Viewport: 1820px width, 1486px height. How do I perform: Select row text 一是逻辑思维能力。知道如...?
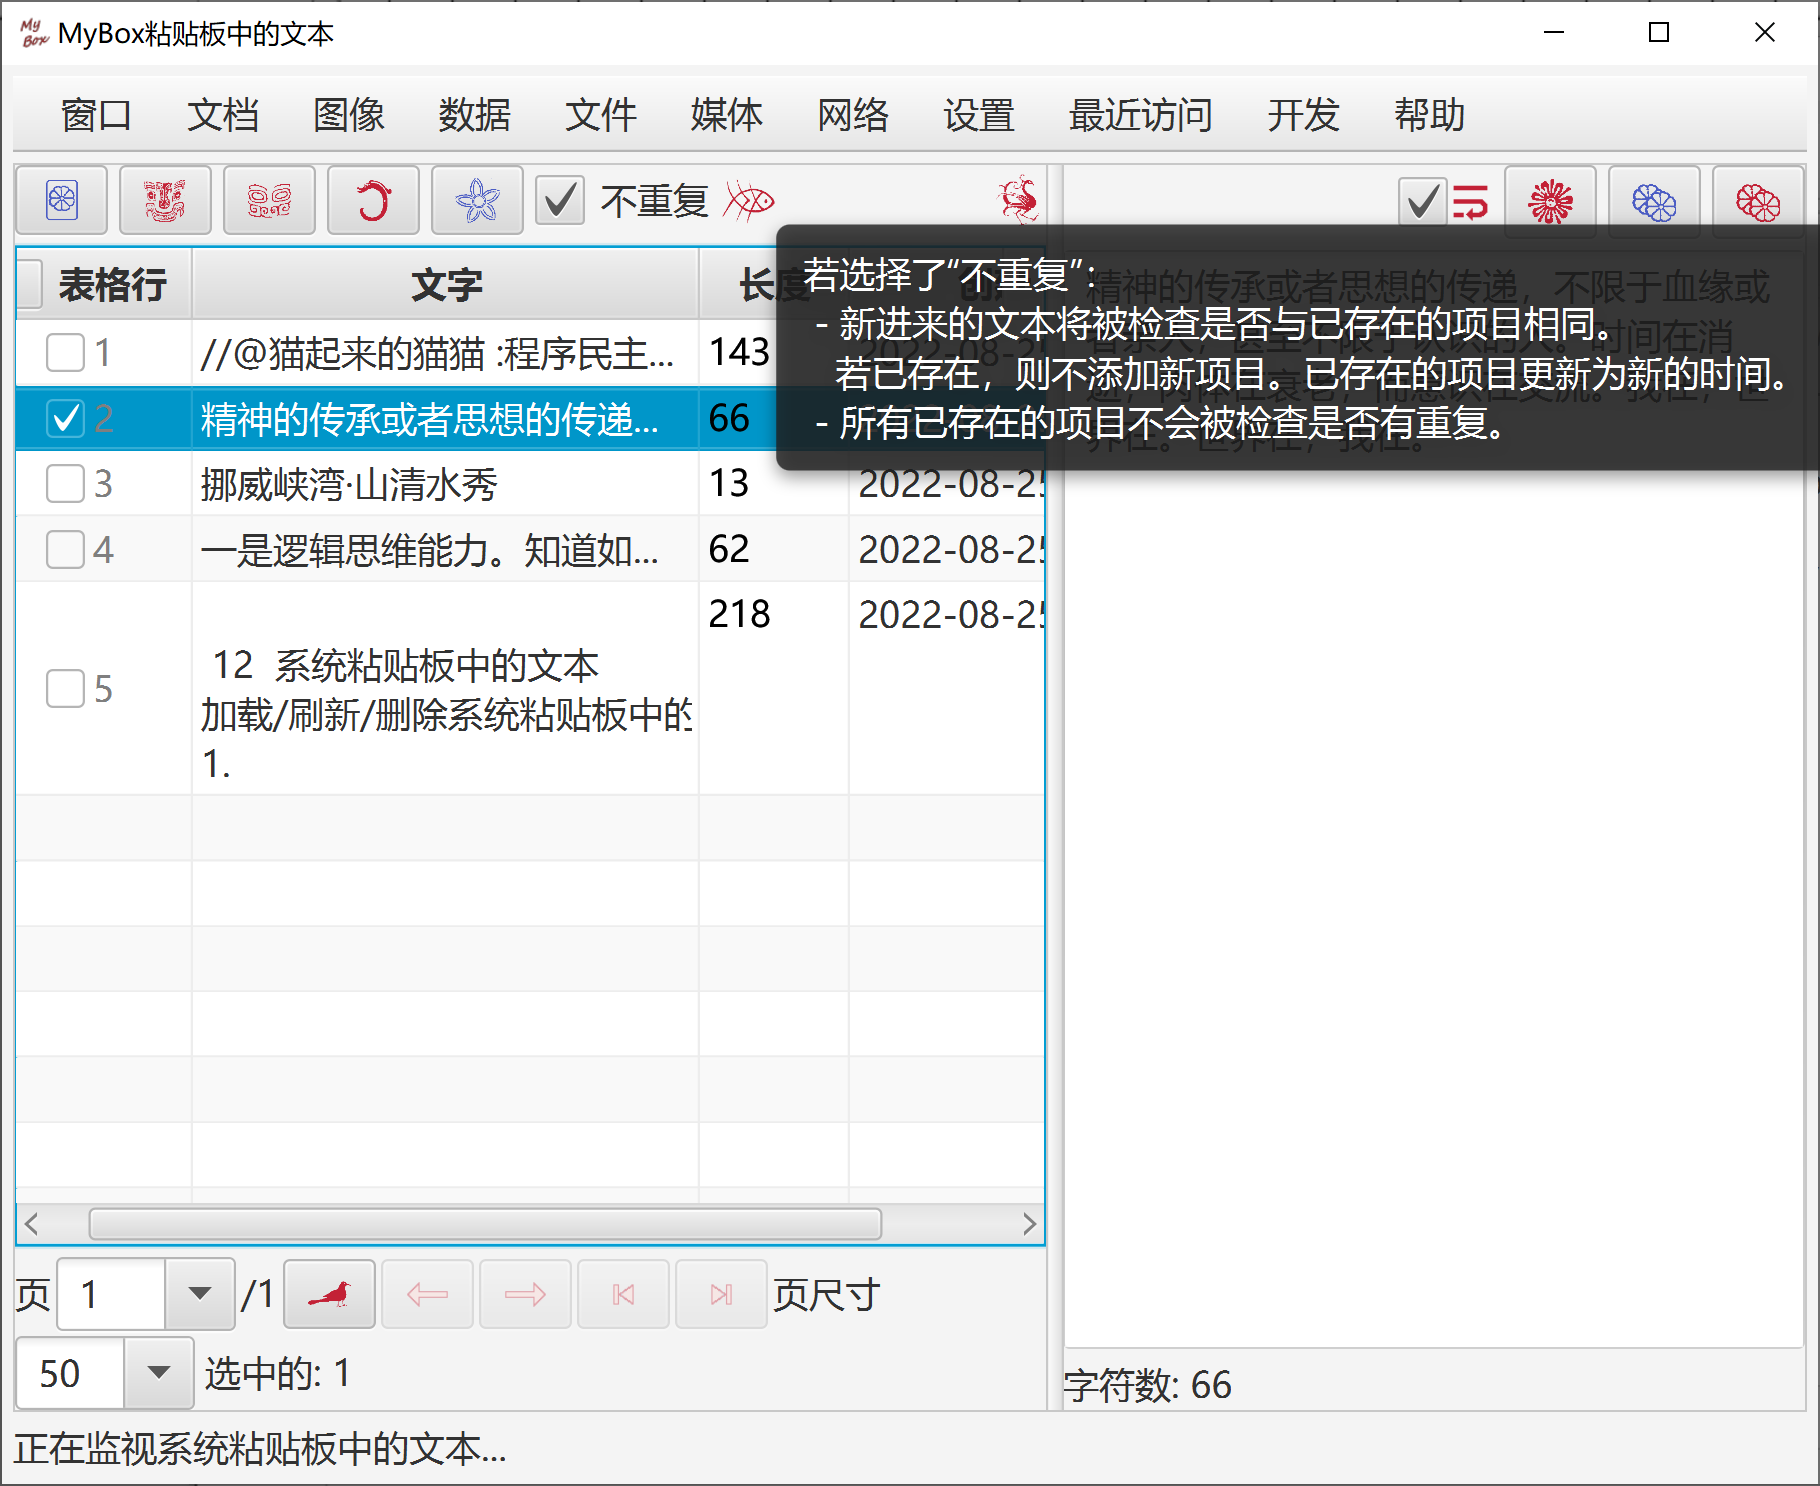(429, 550)
